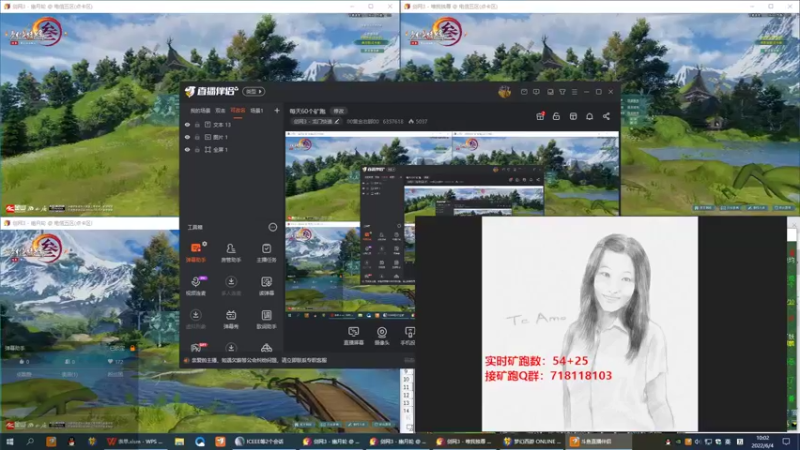
Task: Select the 虚拟形象 tool
Action: [196, 319]
